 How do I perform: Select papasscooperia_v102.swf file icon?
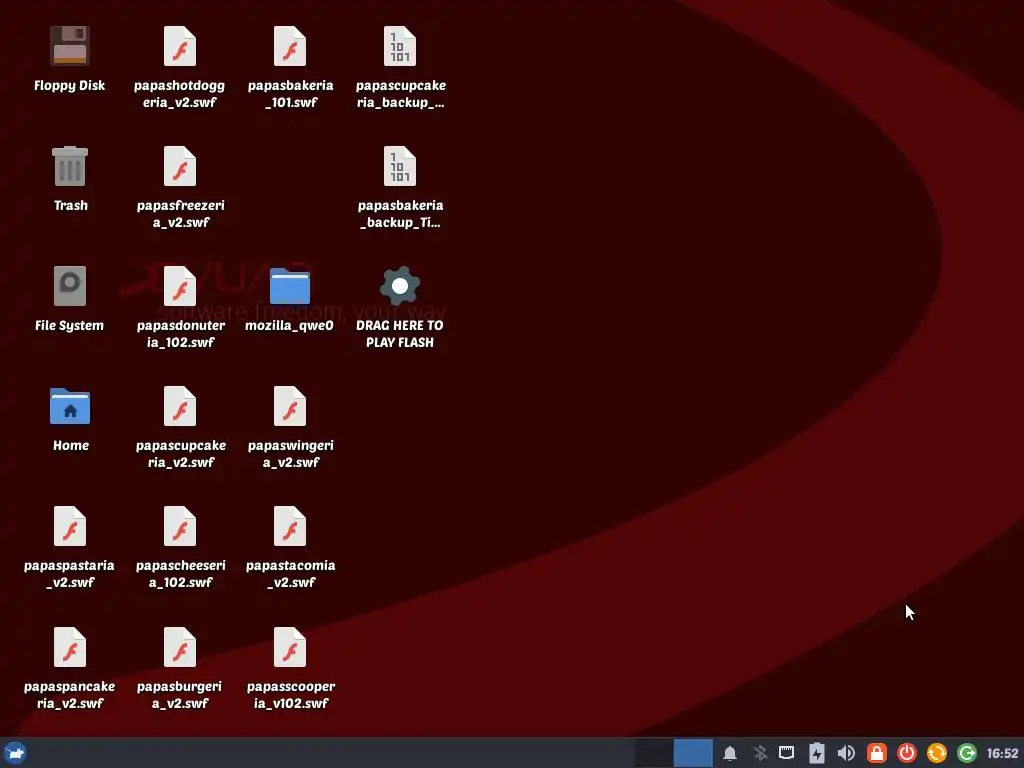[x=290, y=647]
